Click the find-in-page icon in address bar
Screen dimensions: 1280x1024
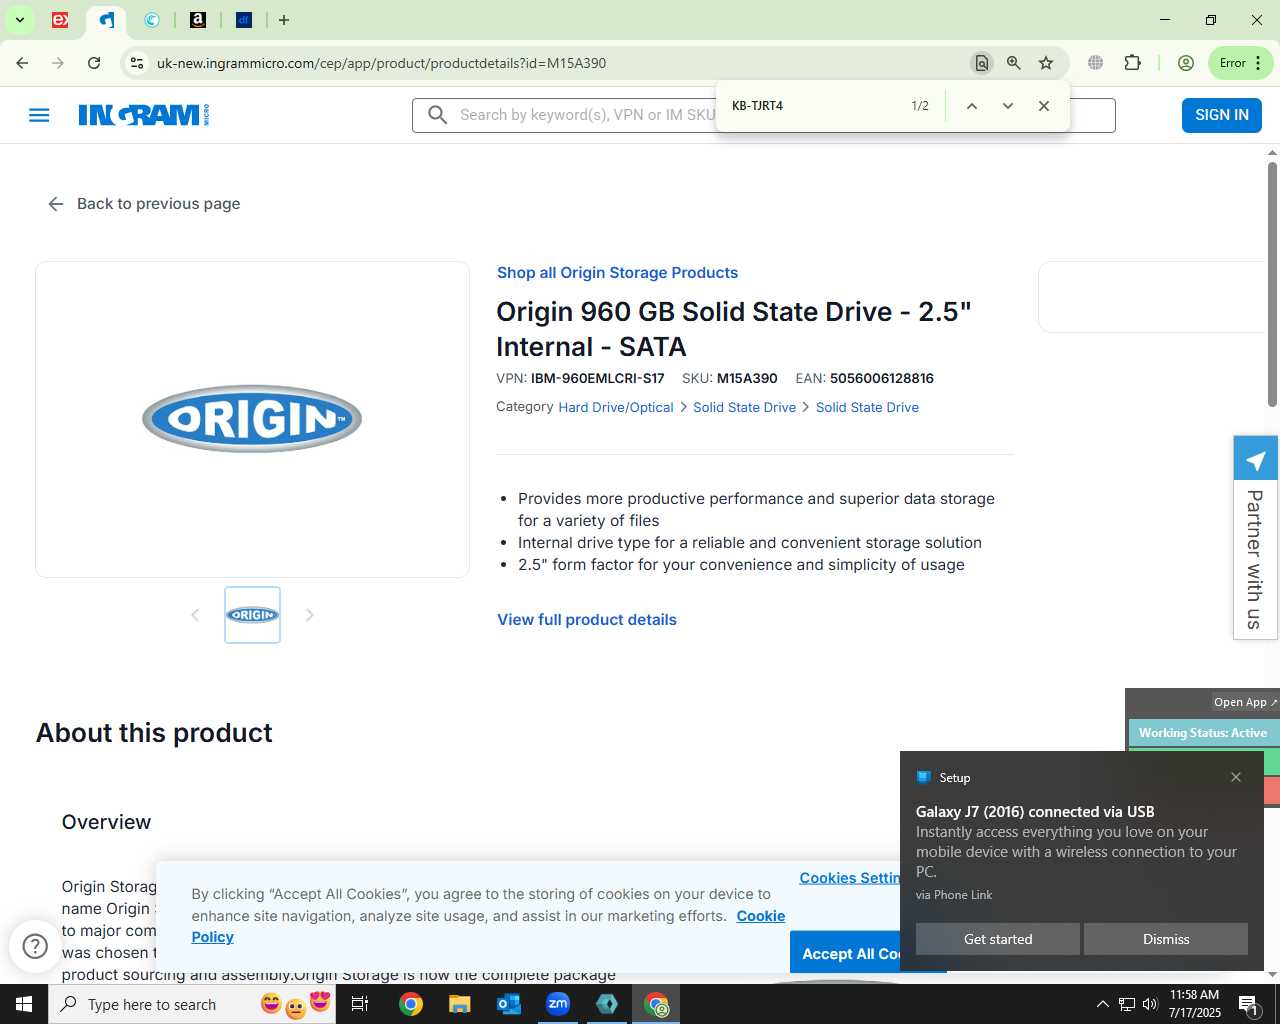click(x=982, y=63)
